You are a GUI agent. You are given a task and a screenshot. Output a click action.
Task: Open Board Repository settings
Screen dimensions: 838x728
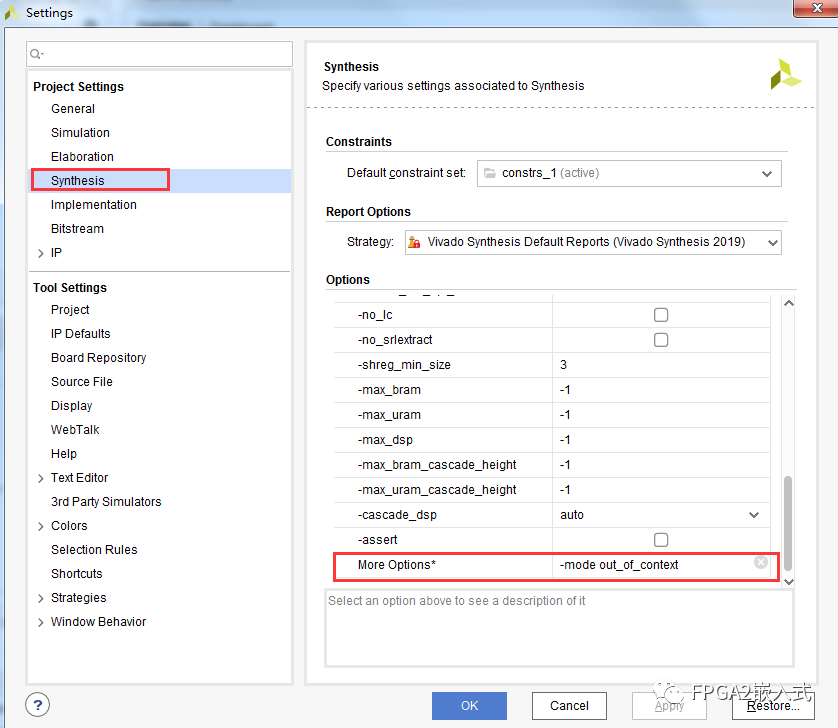pyautogui.click(x=98, y=358)
